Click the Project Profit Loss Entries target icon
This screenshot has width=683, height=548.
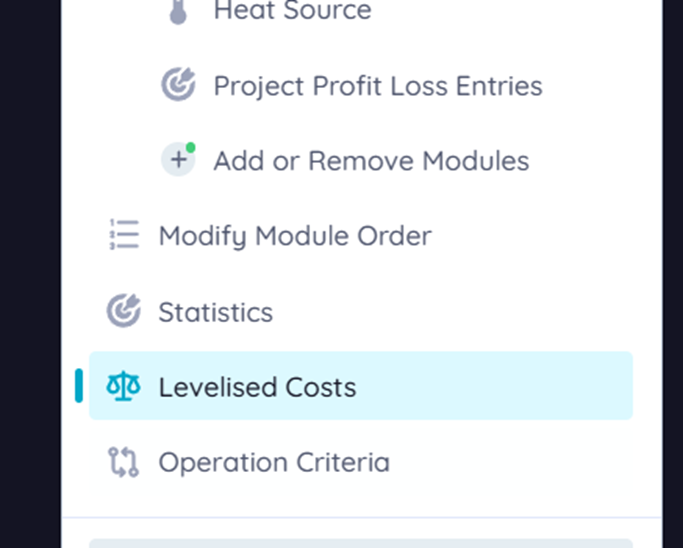(178, 85)
